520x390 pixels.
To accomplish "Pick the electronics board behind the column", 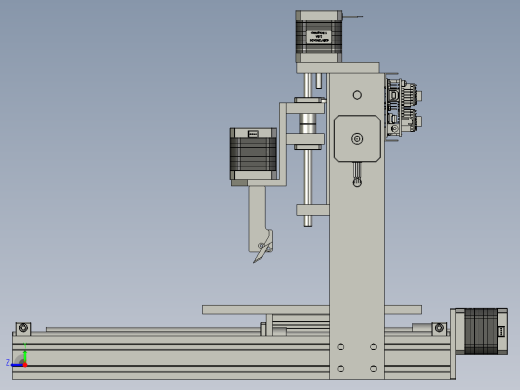I will pyautogui.click(x=403, y=107).
